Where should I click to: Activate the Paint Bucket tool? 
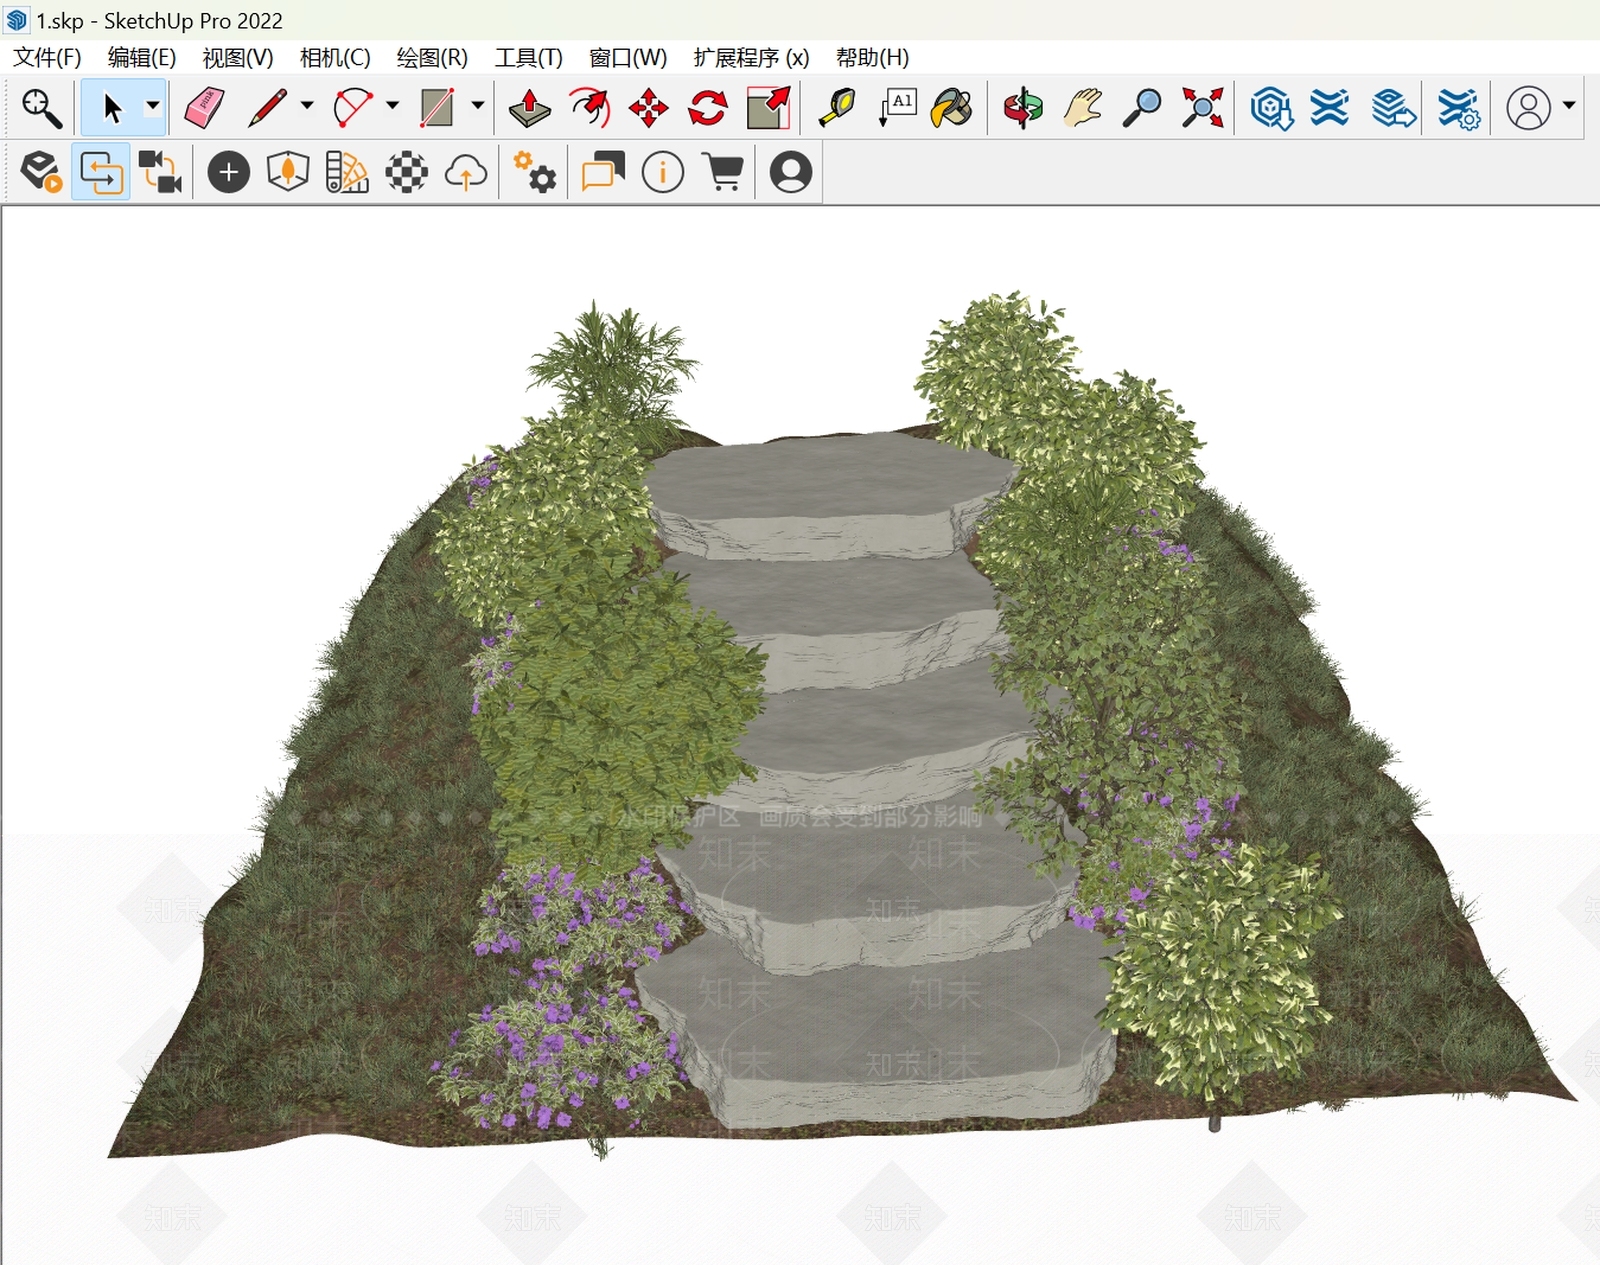(x=952, y=108)
